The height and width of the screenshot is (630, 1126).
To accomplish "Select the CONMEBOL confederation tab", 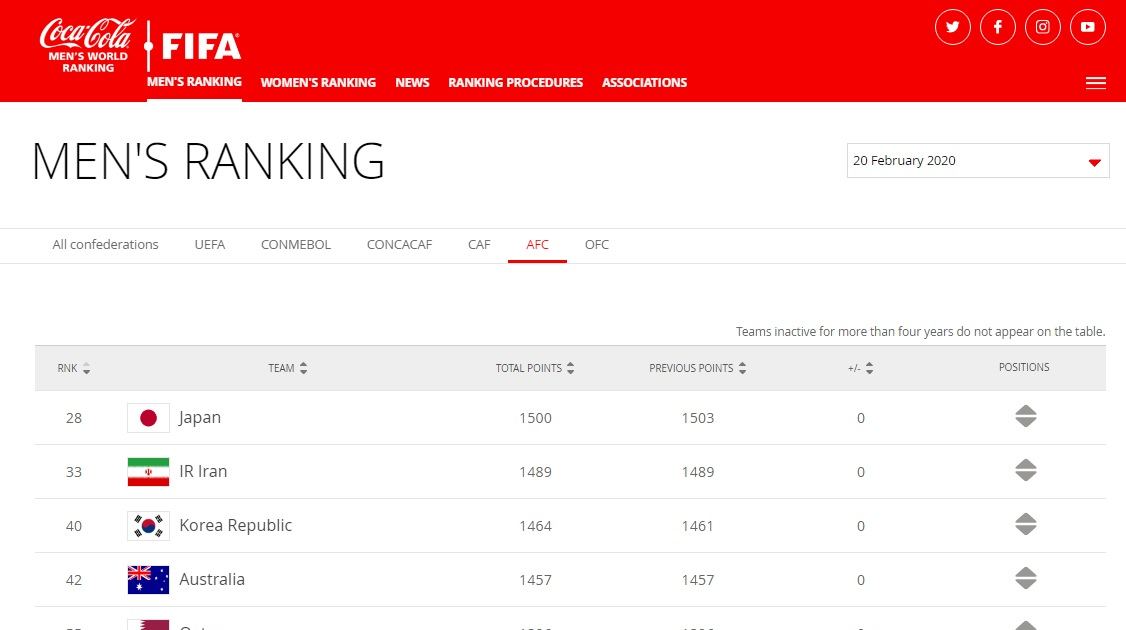I will pos(296,245).
